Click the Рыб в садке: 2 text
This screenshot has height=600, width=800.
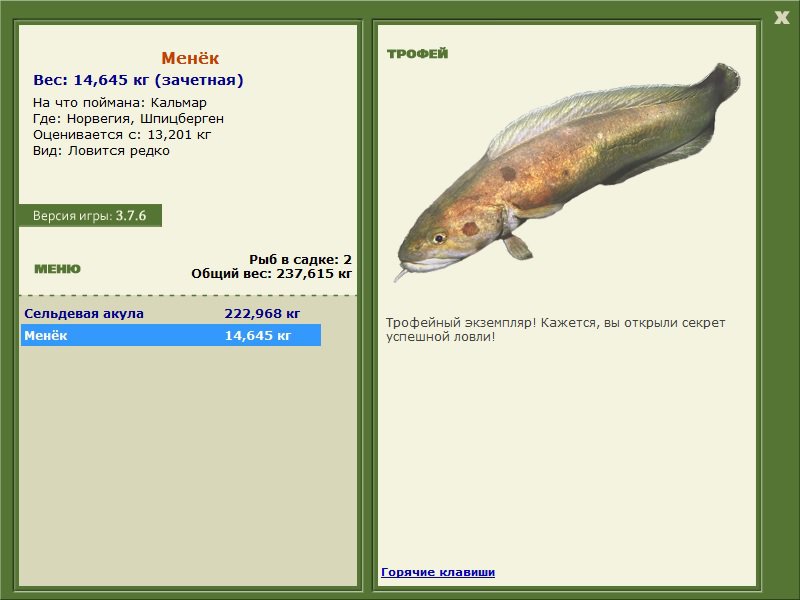point(301,260)
